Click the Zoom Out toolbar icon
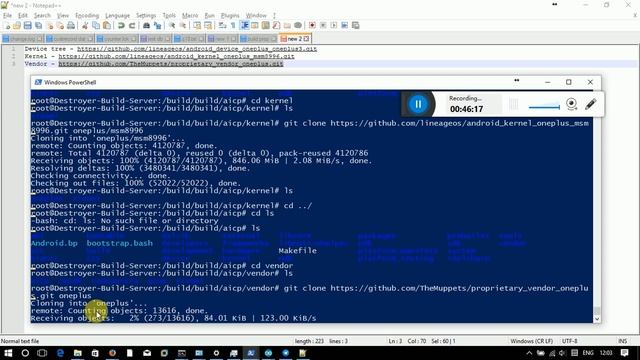 pos(182,25)
